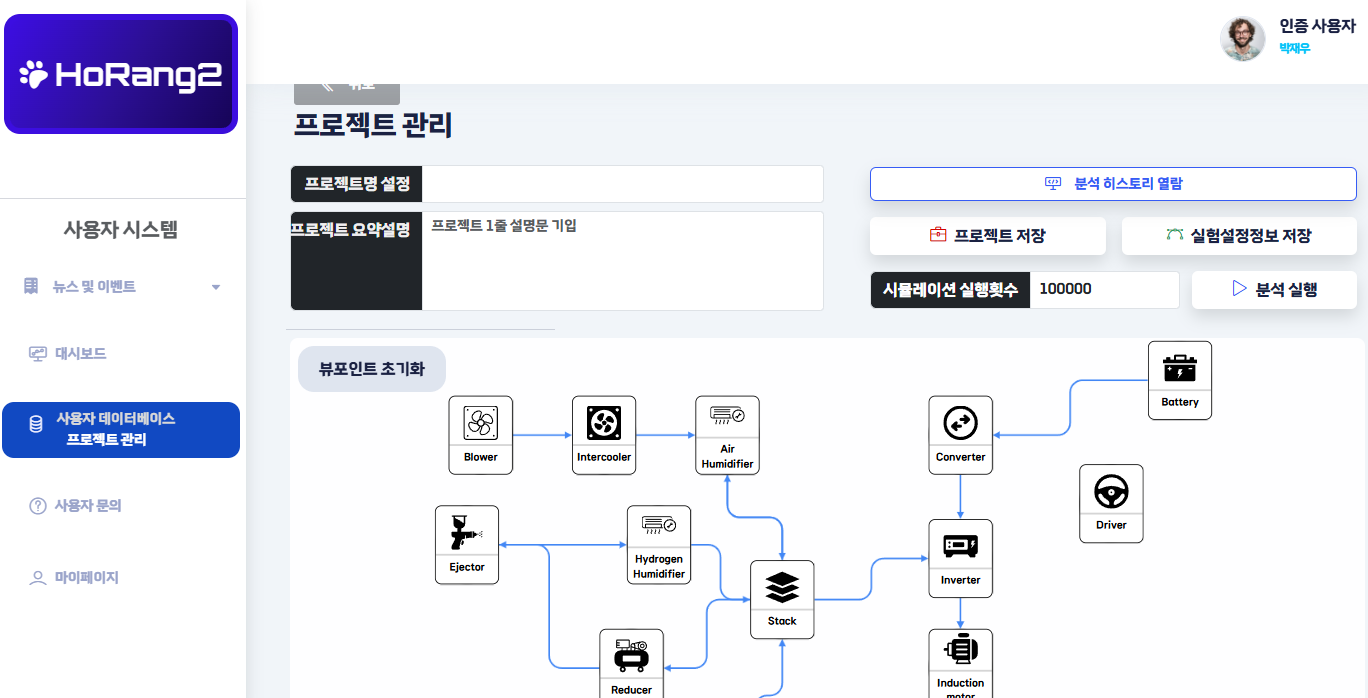This screenshot has height=698, width=1368.
Task: Open the 대시보드 sidebar menu
Action: click(x=80, y=354)
